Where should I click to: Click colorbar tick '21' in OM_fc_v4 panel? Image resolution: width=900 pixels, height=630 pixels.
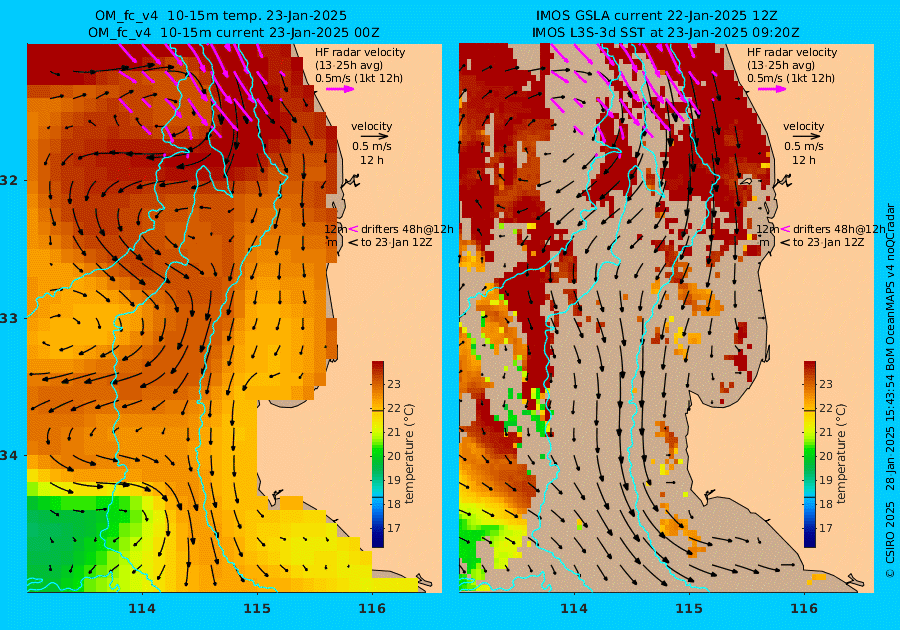[x=394, y=432]
